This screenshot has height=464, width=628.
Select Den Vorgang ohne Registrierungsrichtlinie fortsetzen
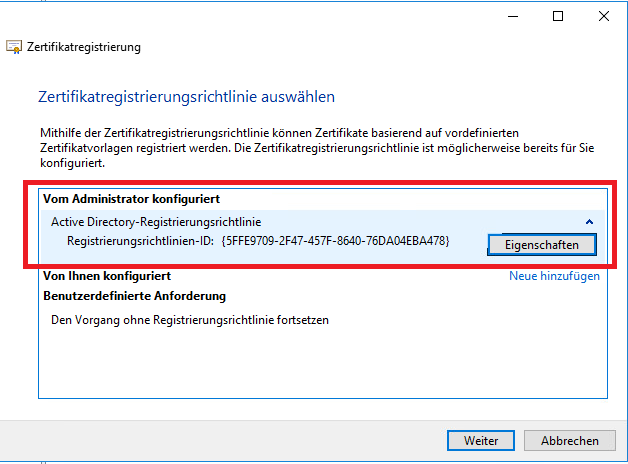[x=190, y=320]
